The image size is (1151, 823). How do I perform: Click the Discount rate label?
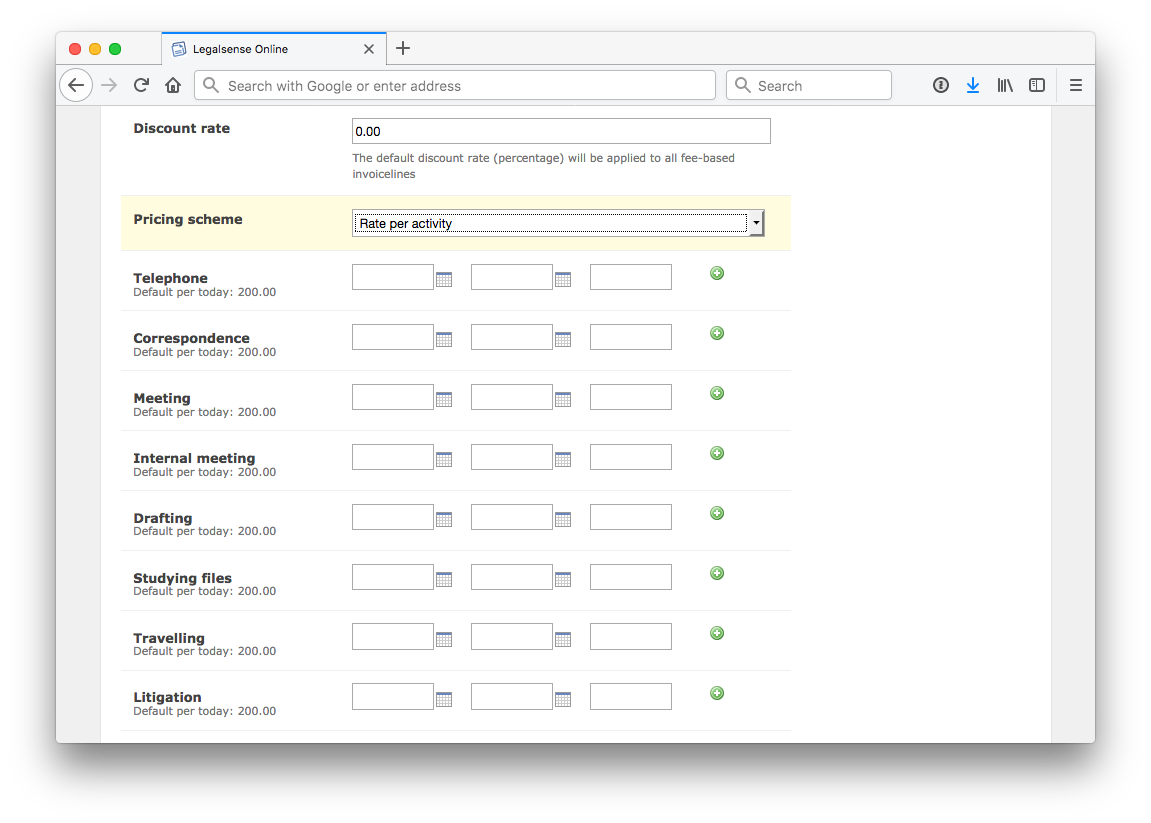pos(181,128)
